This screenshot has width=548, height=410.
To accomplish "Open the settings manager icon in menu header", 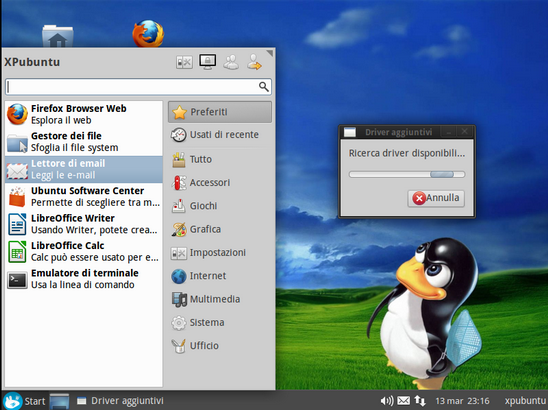I will pyautogui.click(x=184, y=62).
